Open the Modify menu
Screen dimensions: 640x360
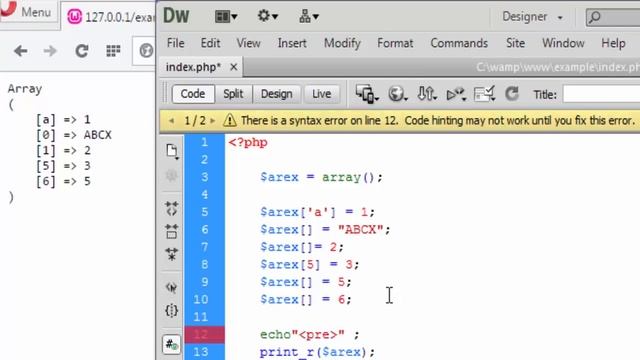(342, 43)
